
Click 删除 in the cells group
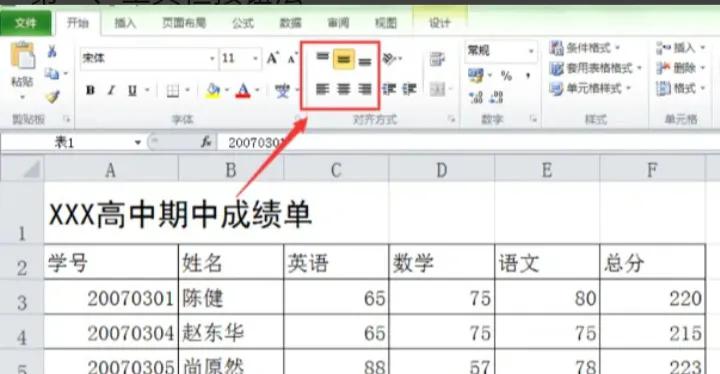(681, 68)
